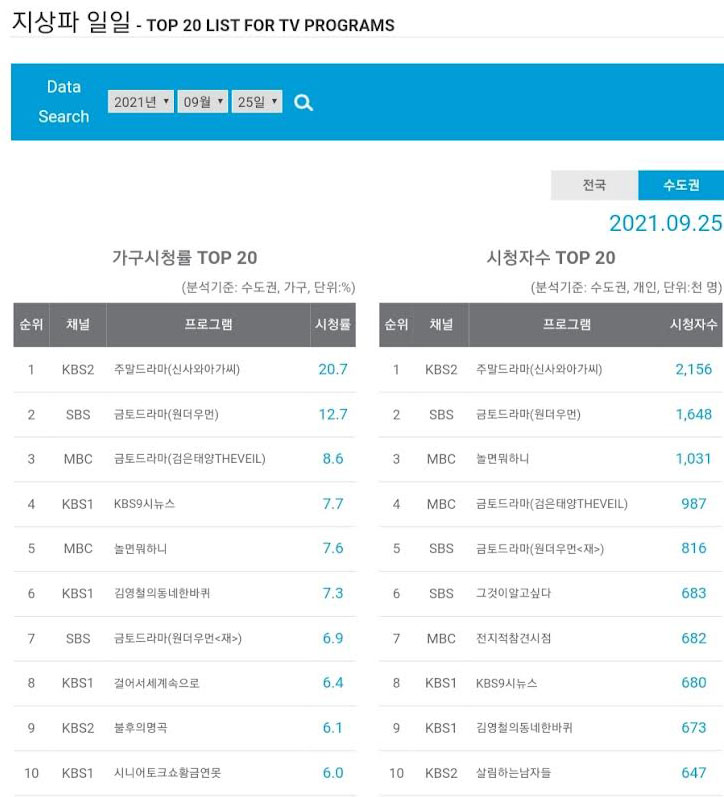
Task: Select viewer count 680
Action: point(694,683)
